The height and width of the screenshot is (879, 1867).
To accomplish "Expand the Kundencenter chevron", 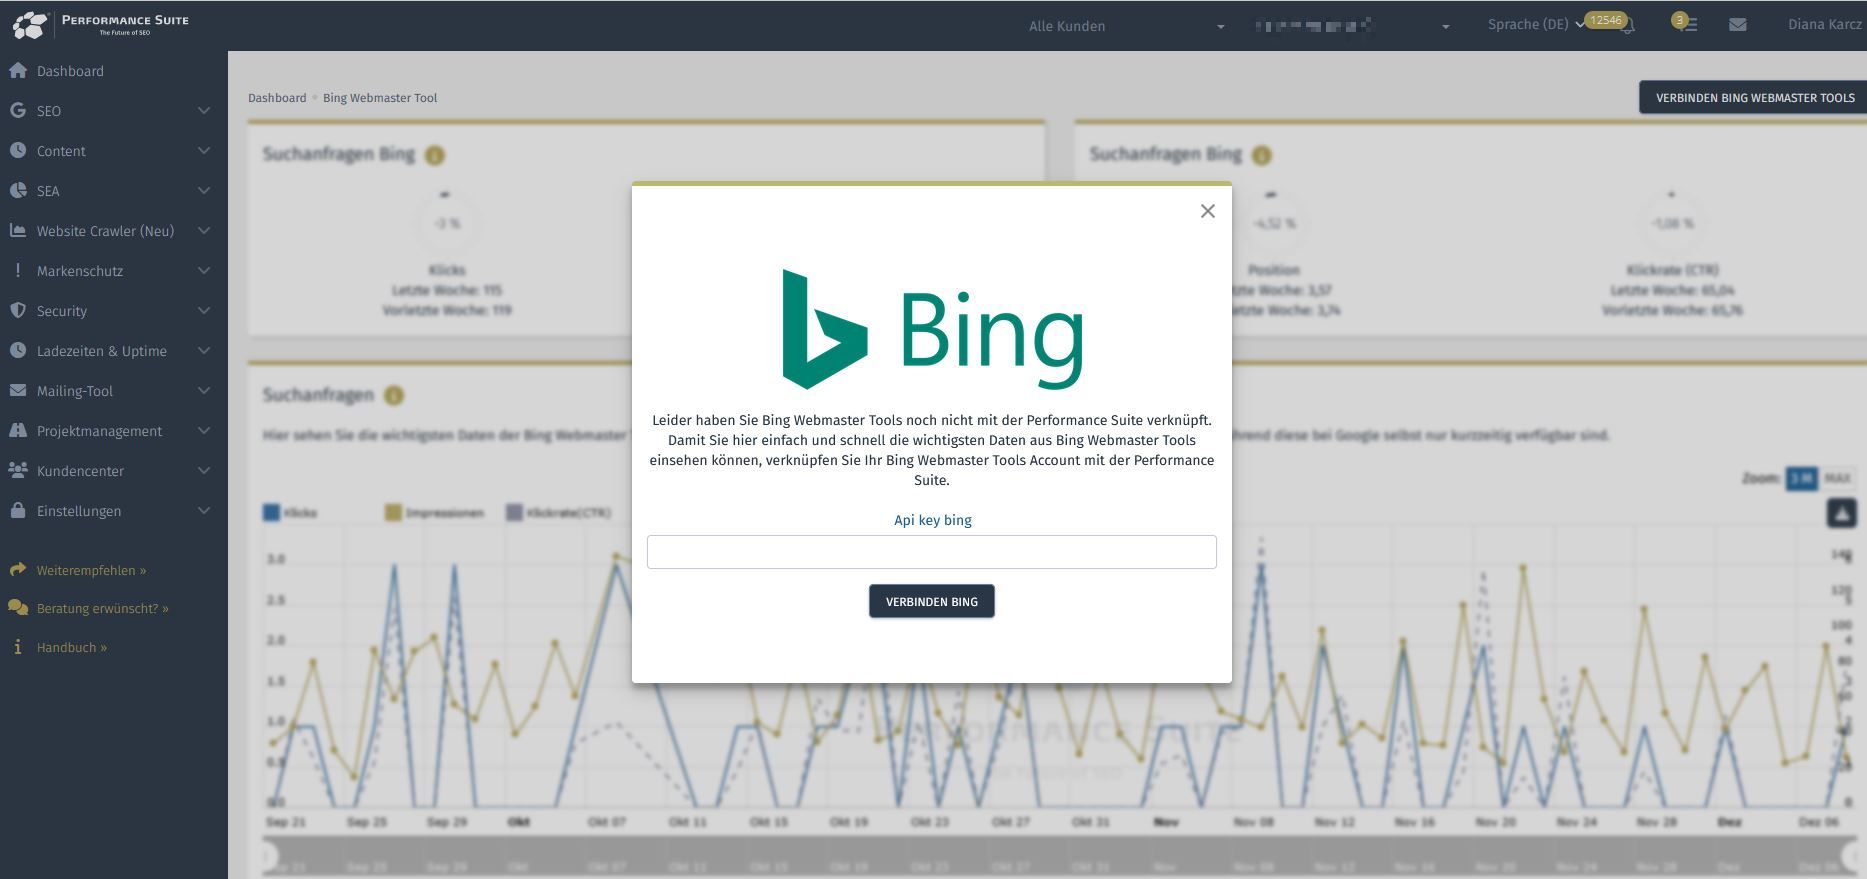I will pos(204,471).
